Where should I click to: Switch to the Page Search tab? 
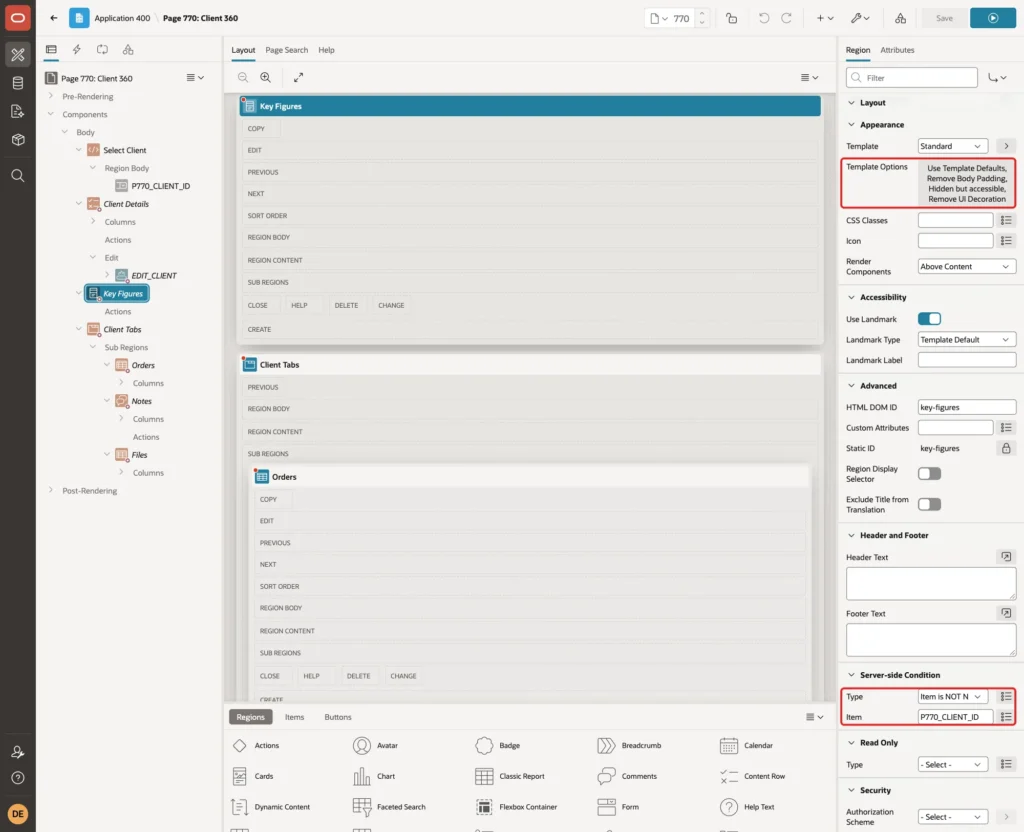click(286, 50)
